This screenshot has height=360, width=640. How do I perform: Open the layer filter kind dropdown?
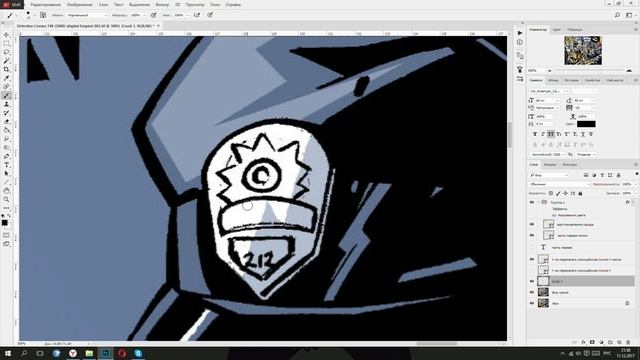point(549,175)
